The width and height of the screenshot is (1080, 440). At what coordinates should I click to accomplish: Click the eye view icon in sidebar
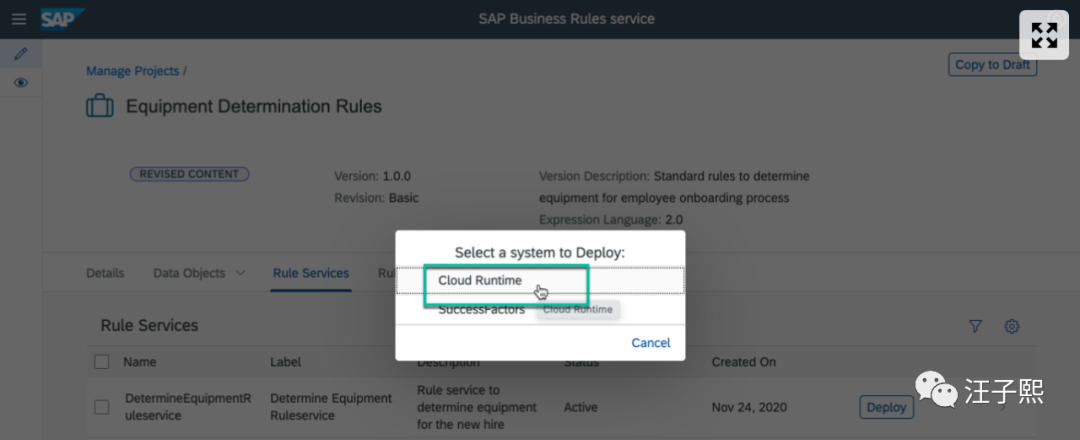pos(20,82)
